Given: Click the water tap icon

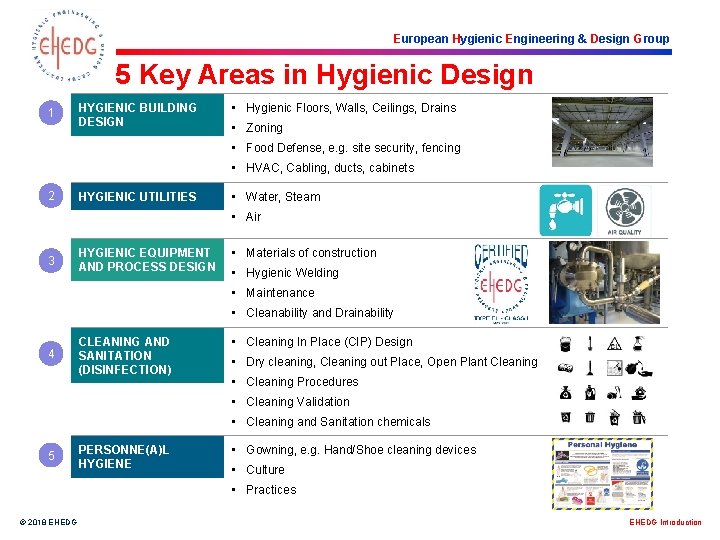Looking at the screenshot, I should coord(565,210).
